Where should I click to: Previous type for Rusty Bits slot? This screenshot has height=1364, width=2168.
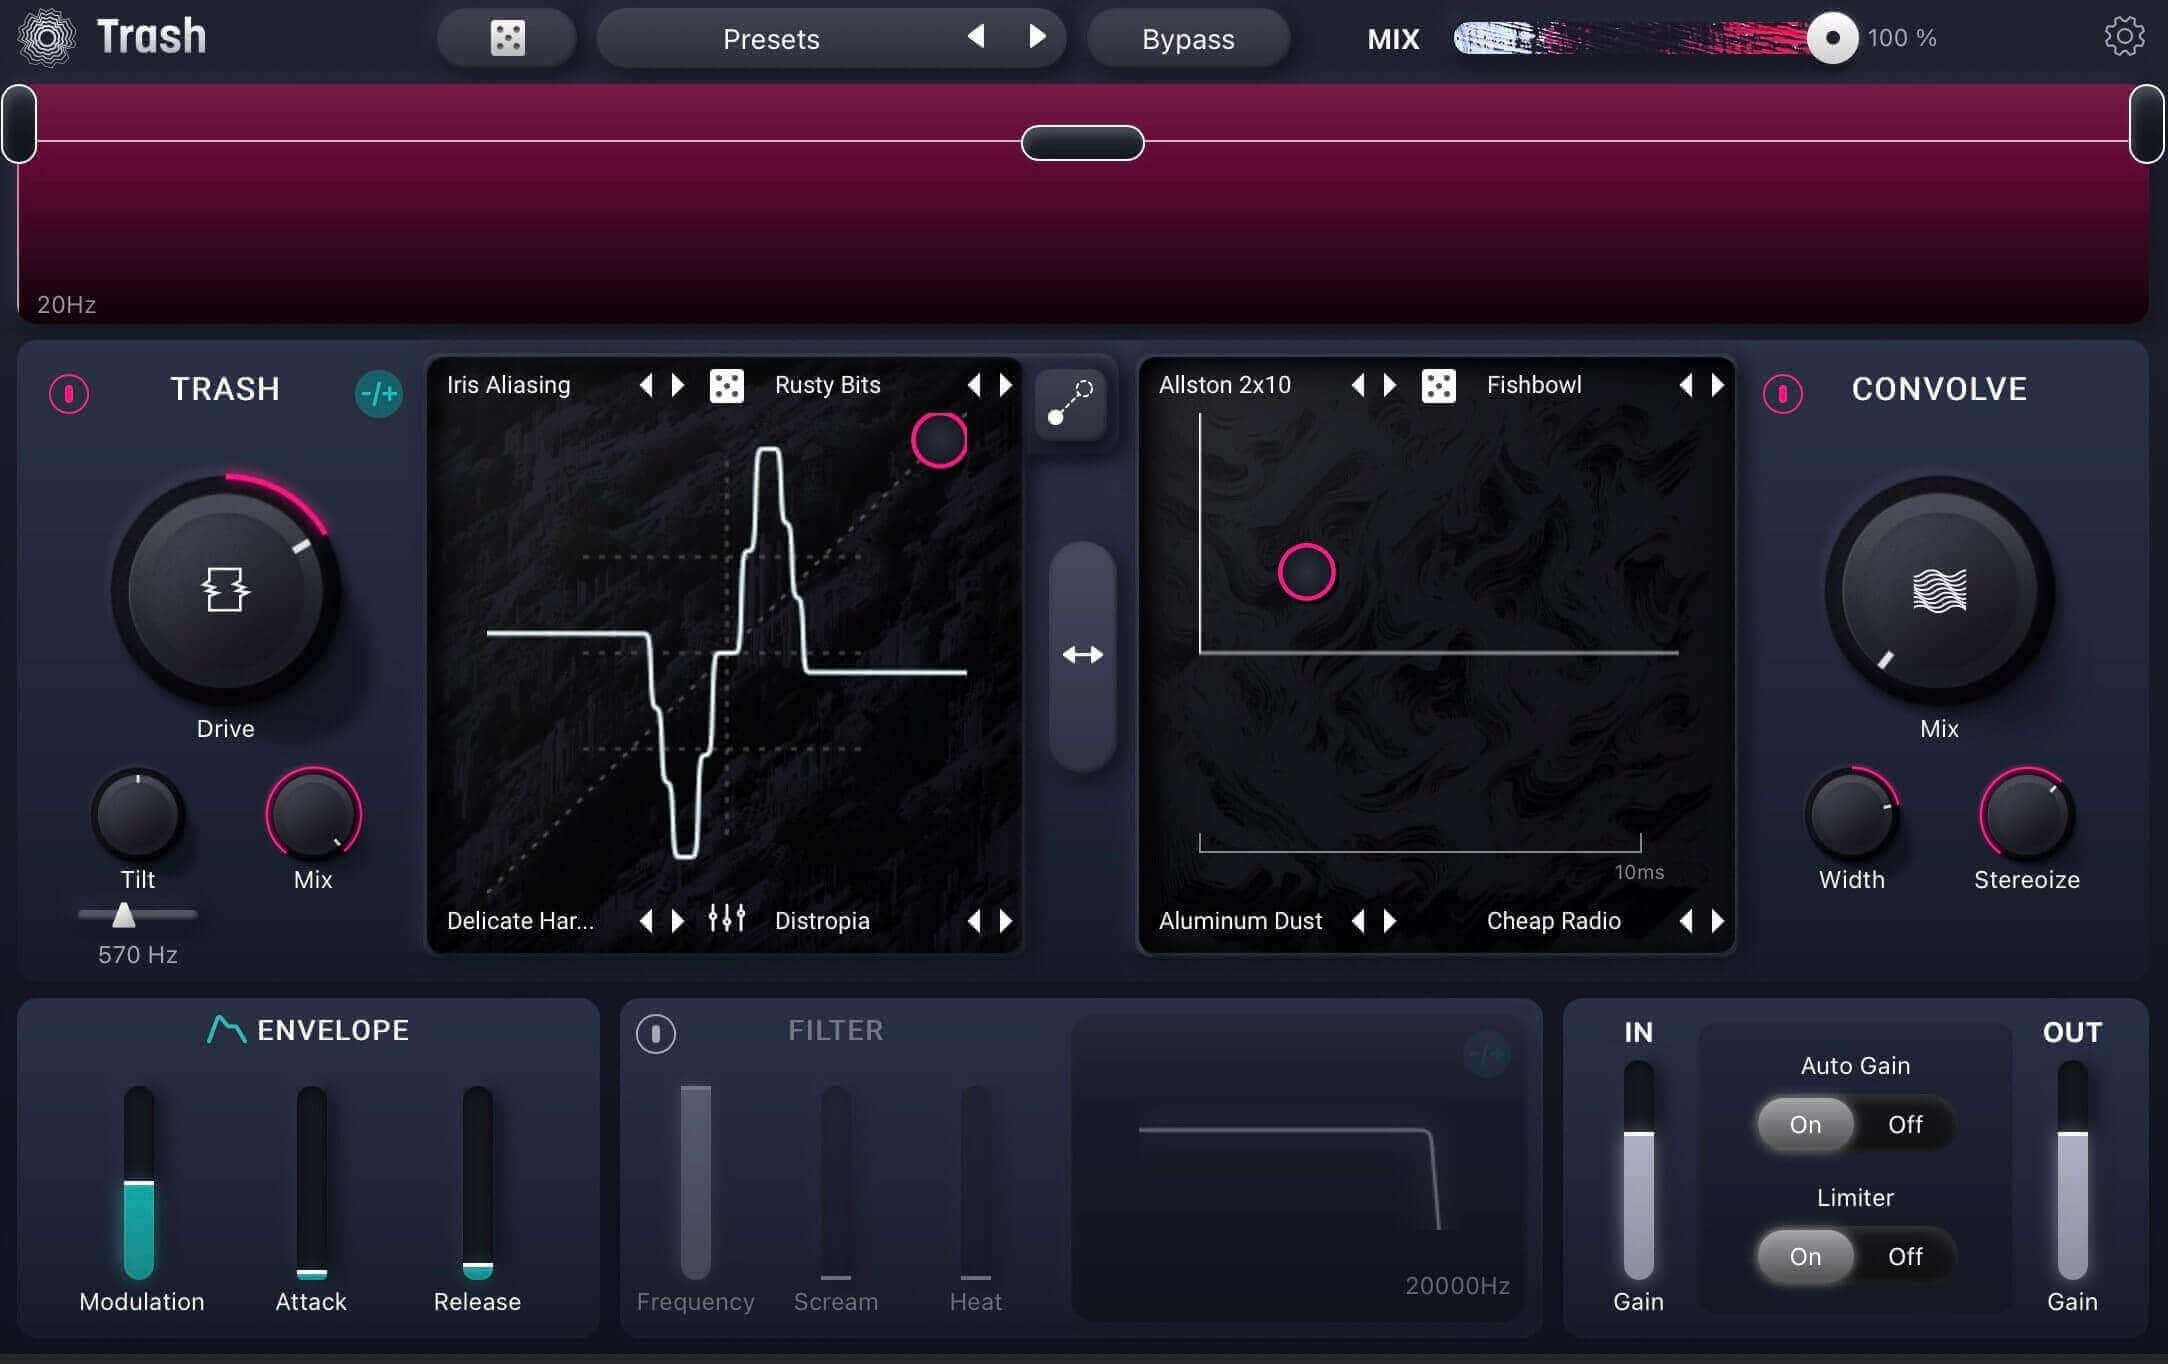pos(974,385)
